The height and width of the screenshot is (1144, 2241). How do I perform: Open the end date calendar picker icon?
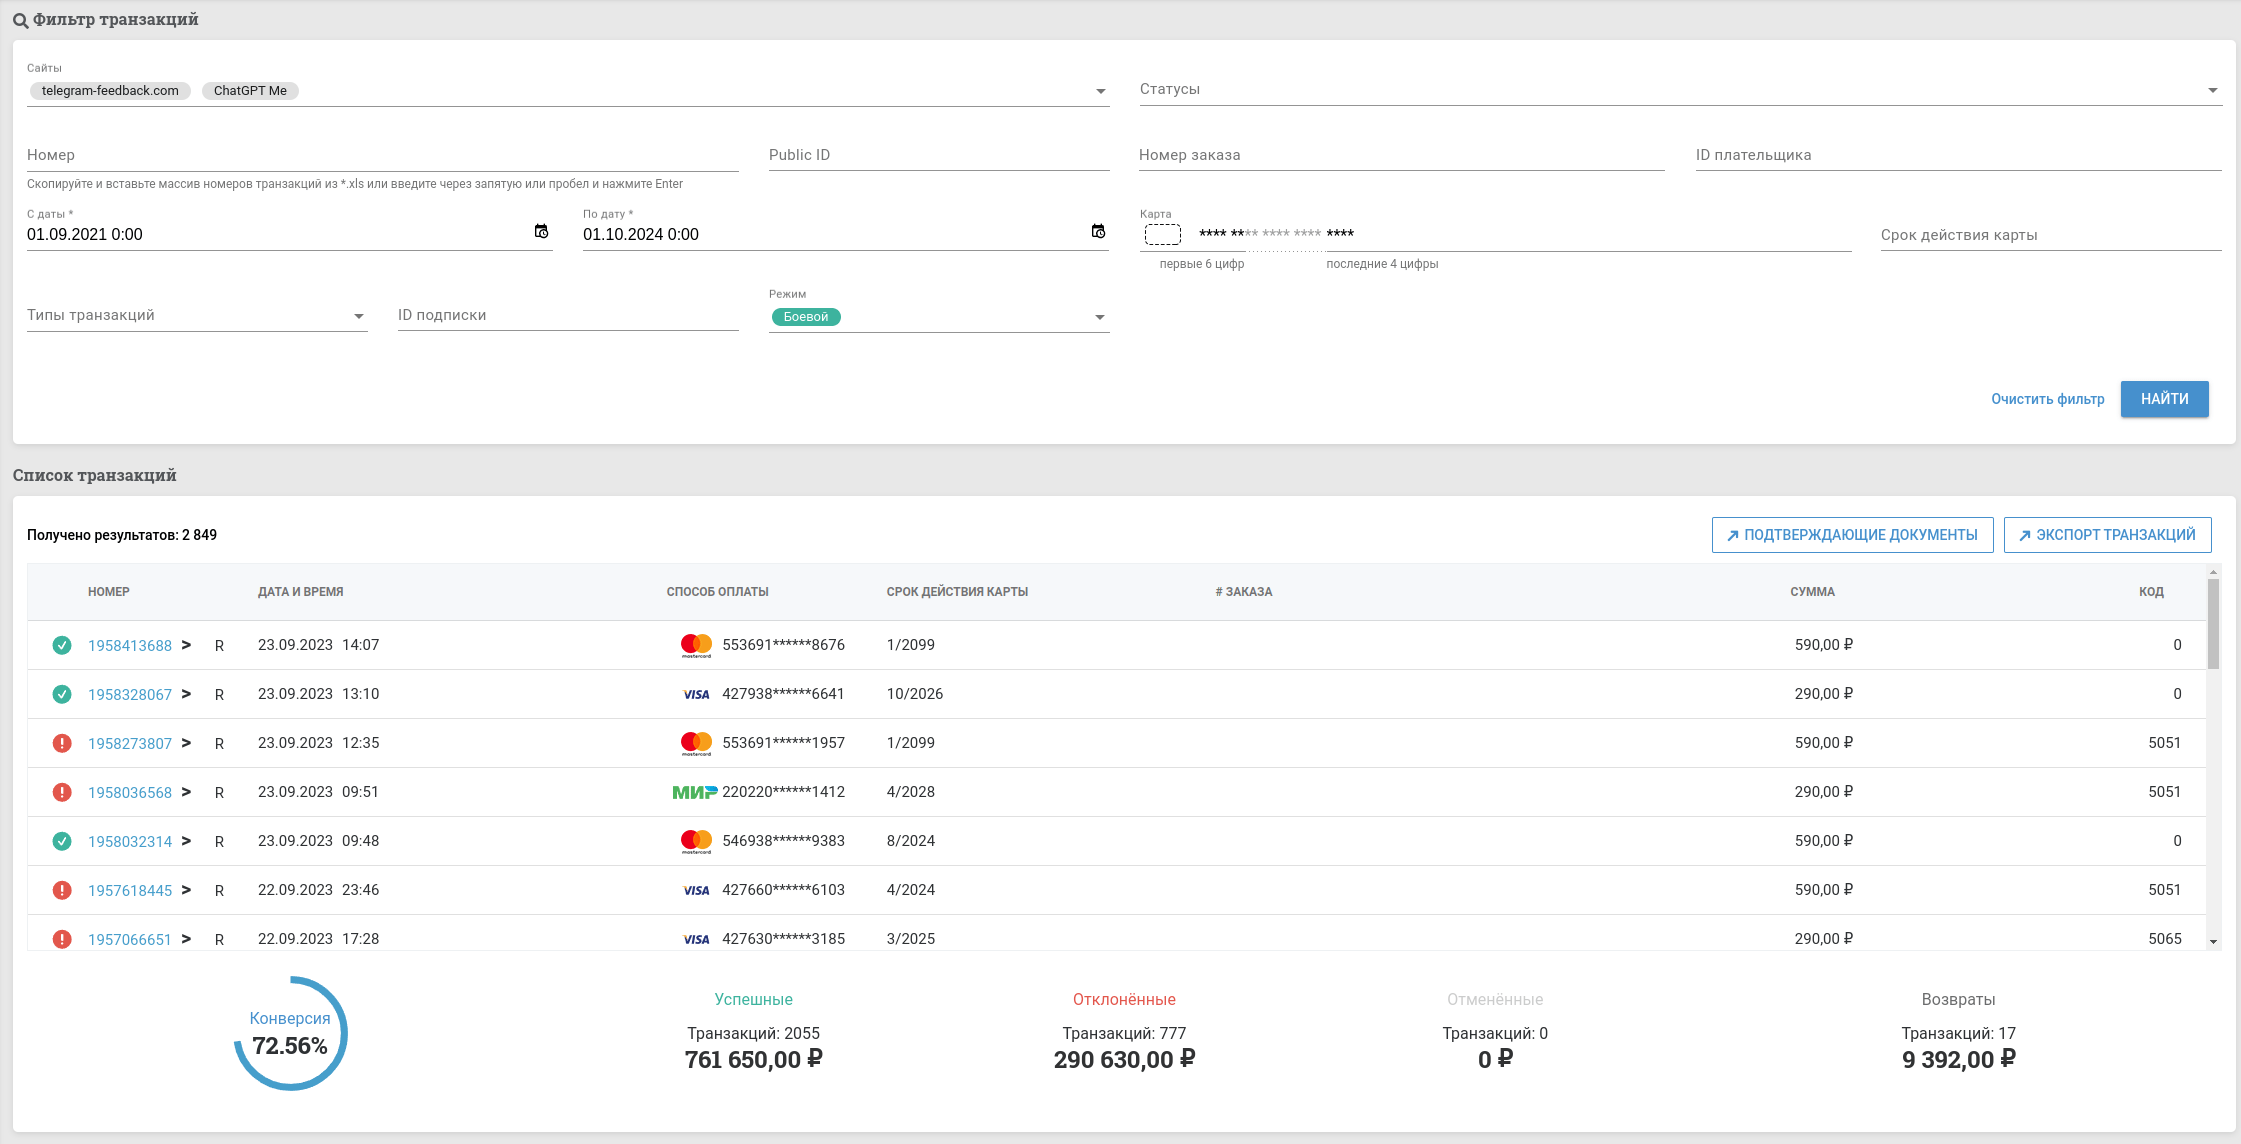(x=1098, y=232)
